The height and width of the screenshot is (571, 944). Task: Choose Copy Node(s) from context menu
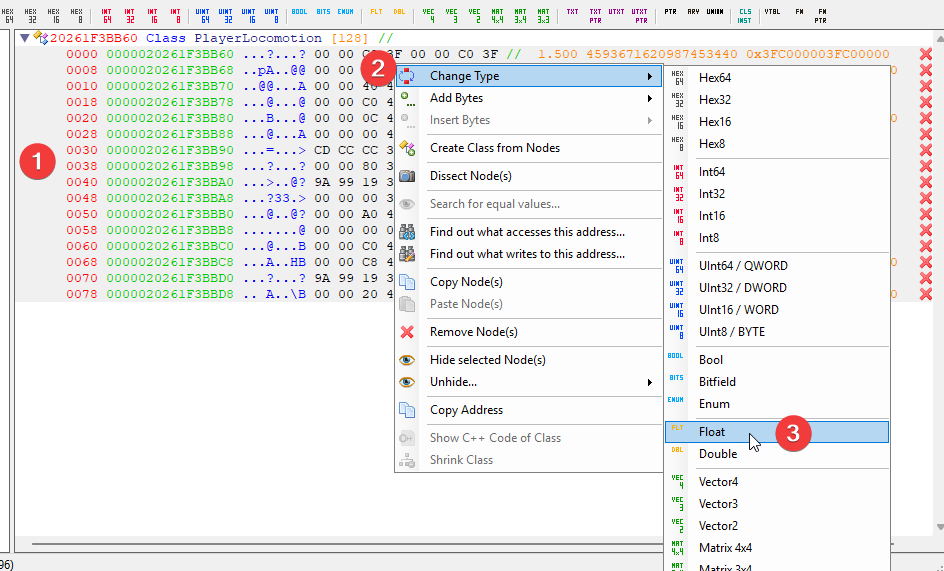pos(529,282)
